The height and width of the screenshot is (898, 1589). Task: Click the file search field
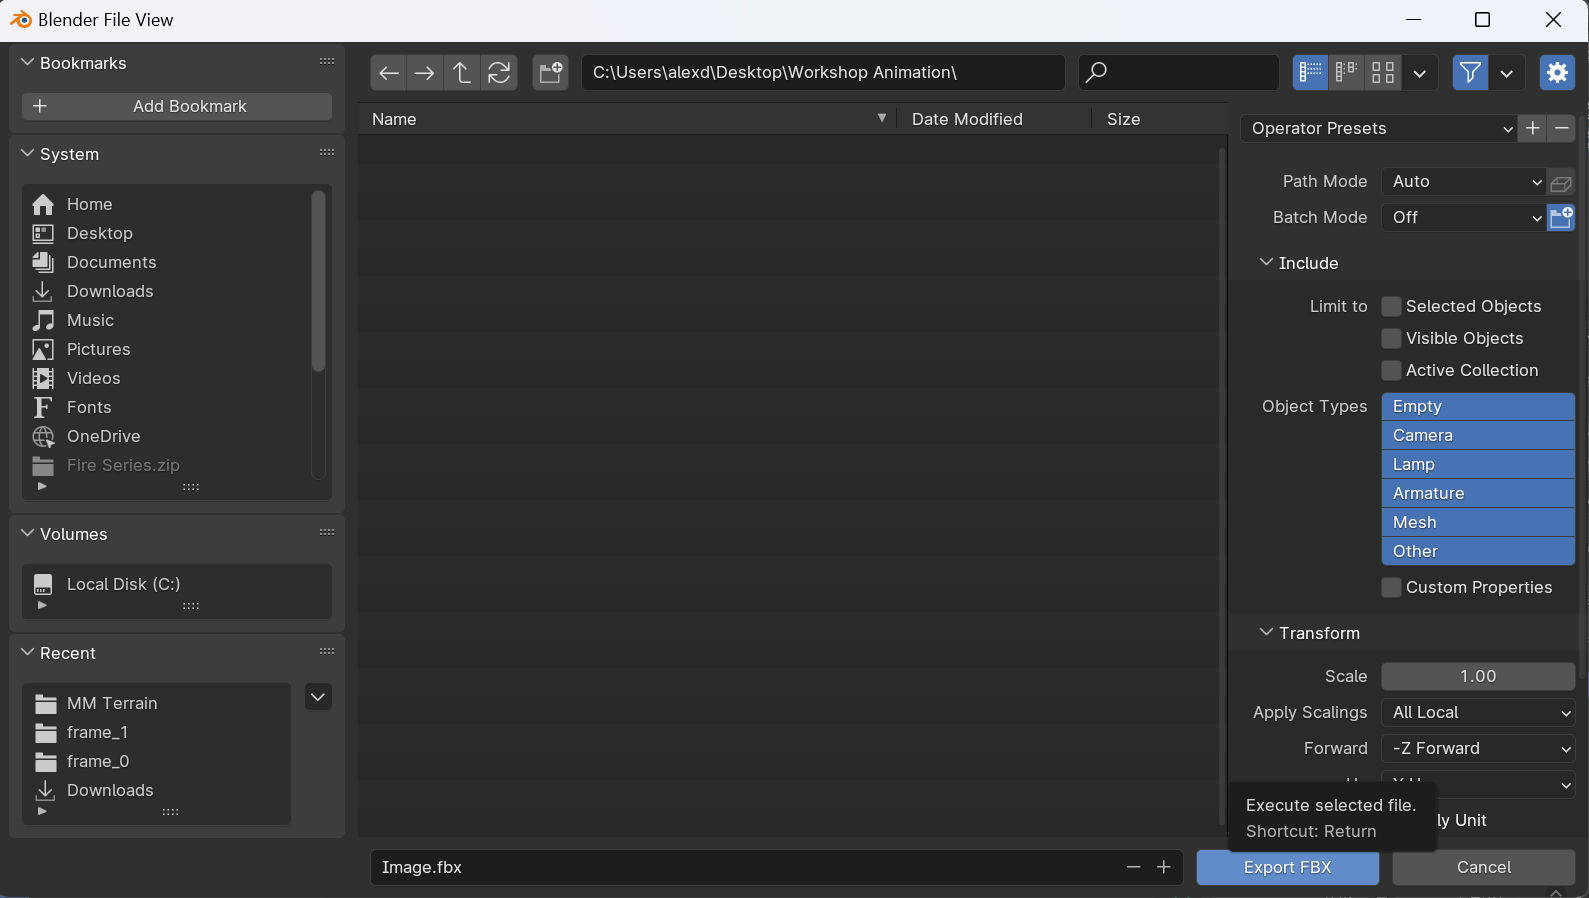[x=1179, y=73]
